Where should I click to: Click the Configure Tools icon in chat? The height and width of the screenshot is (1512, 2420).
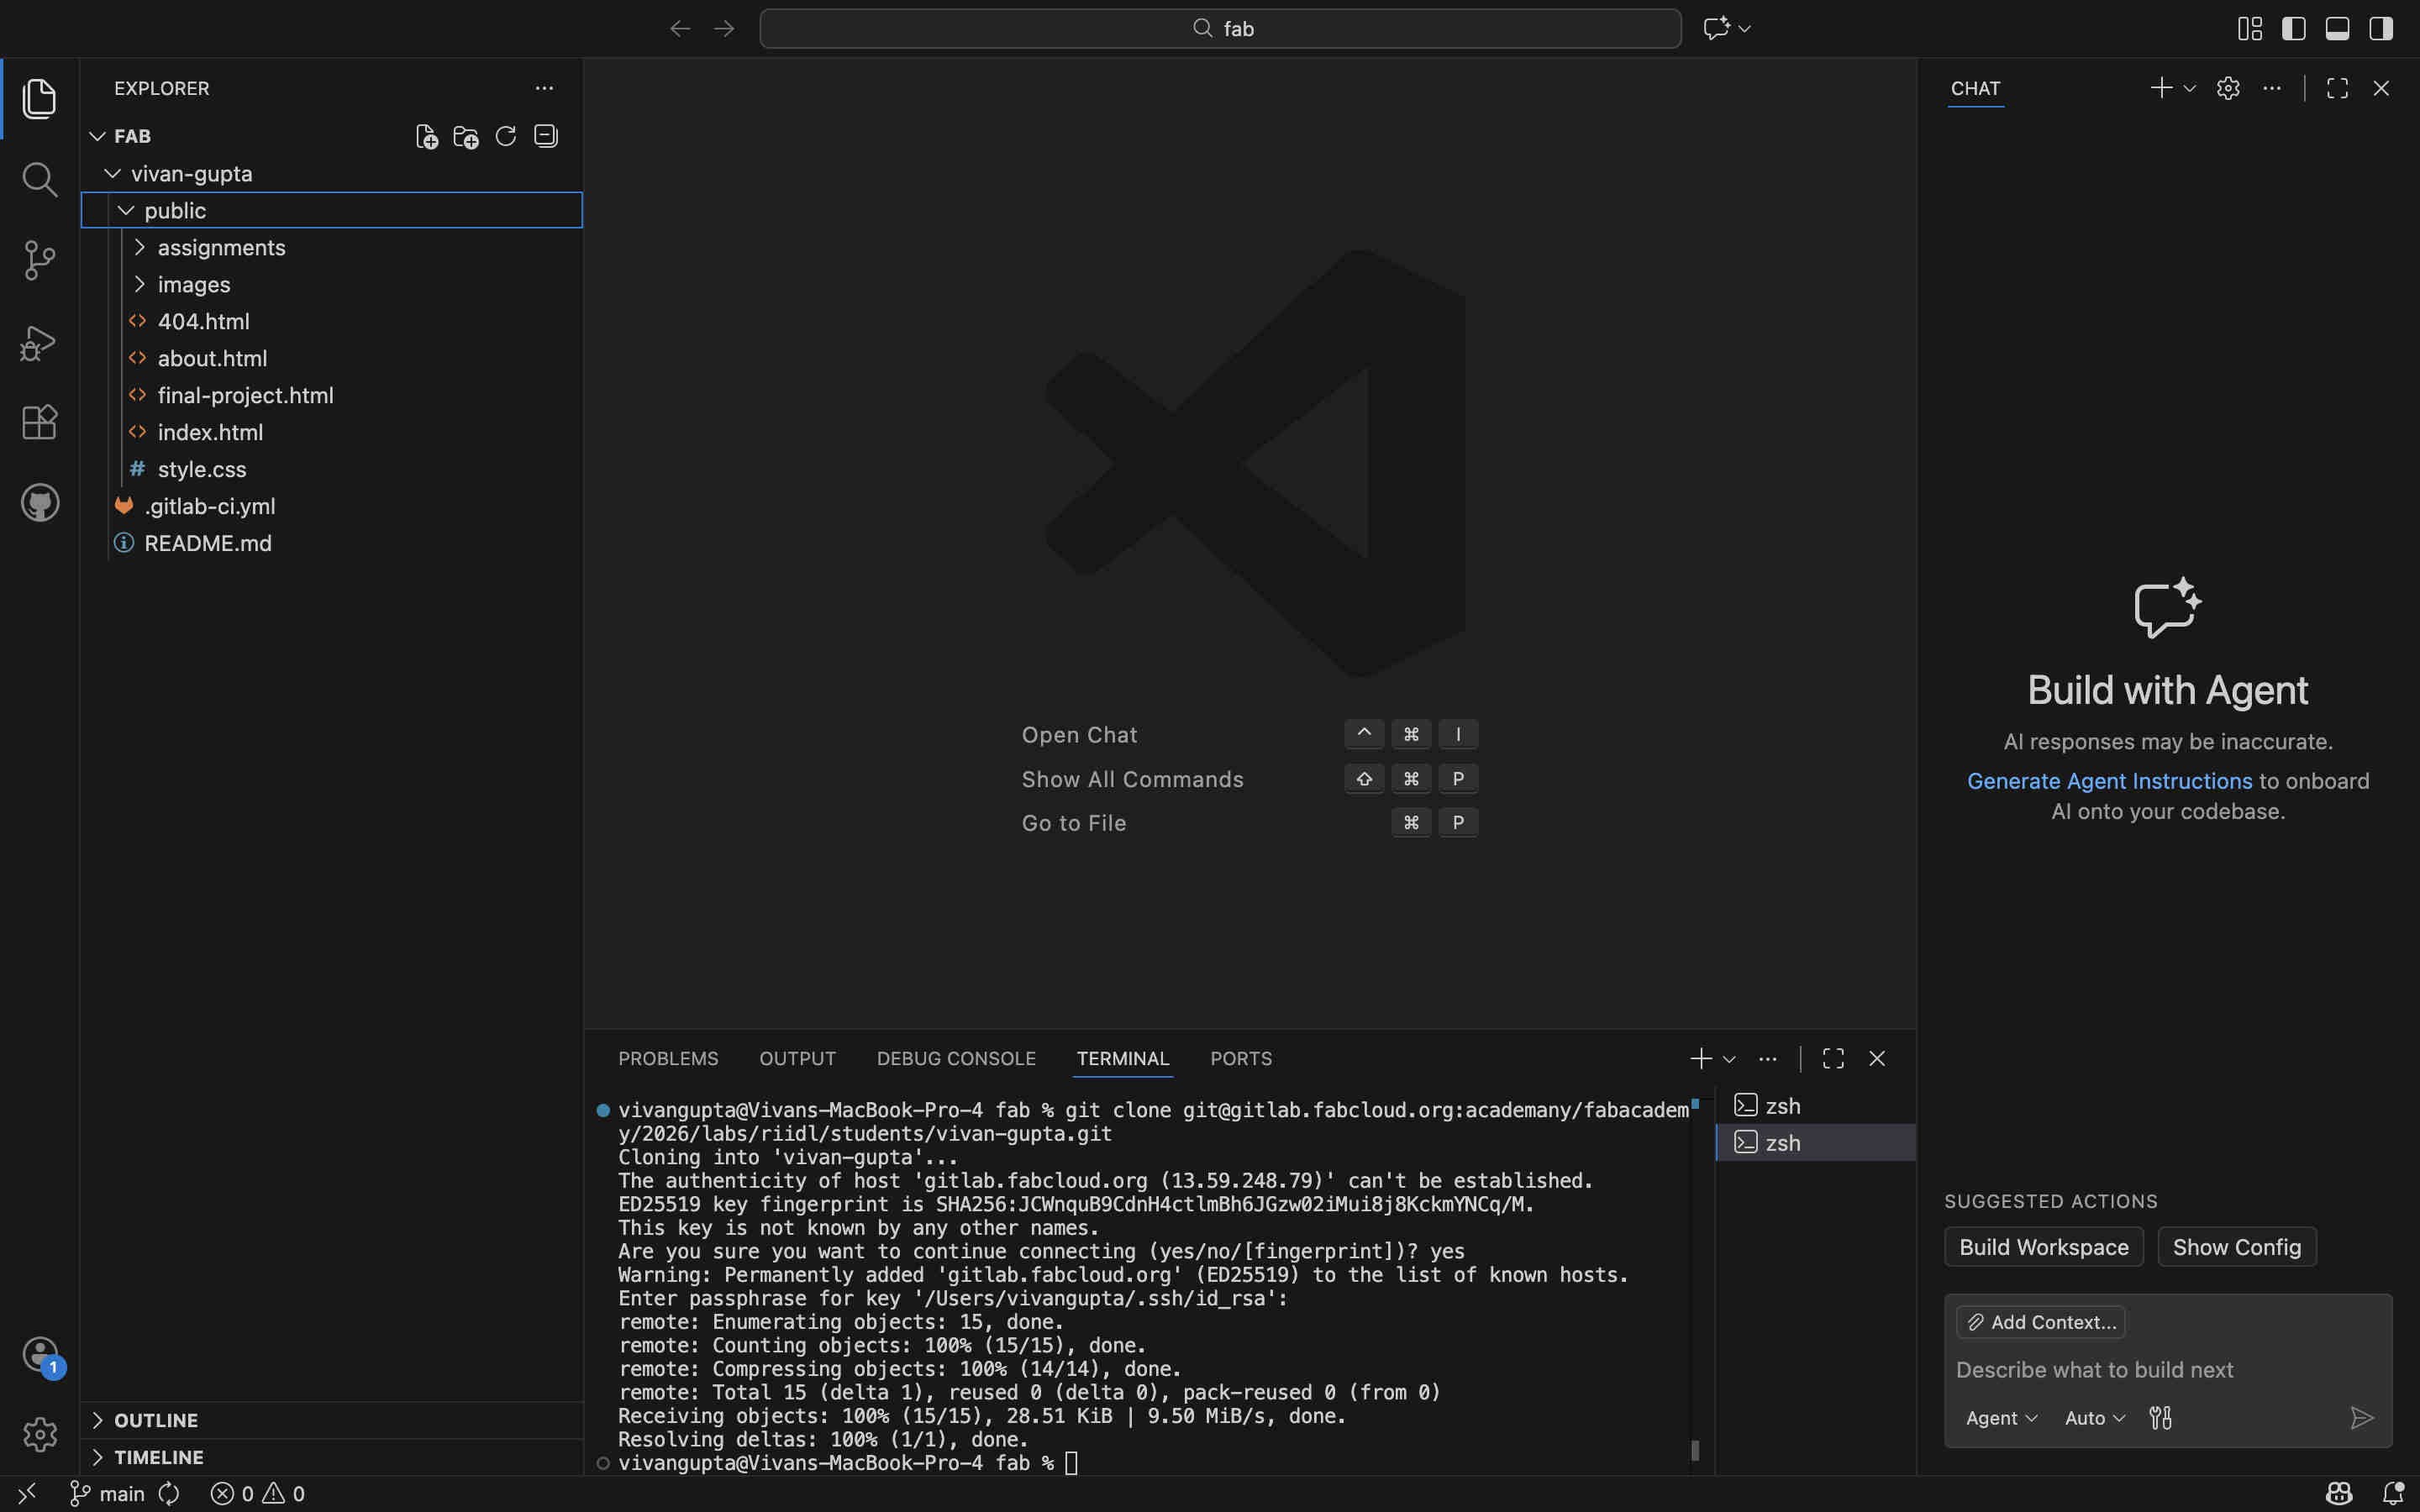pos(2160,1418)
